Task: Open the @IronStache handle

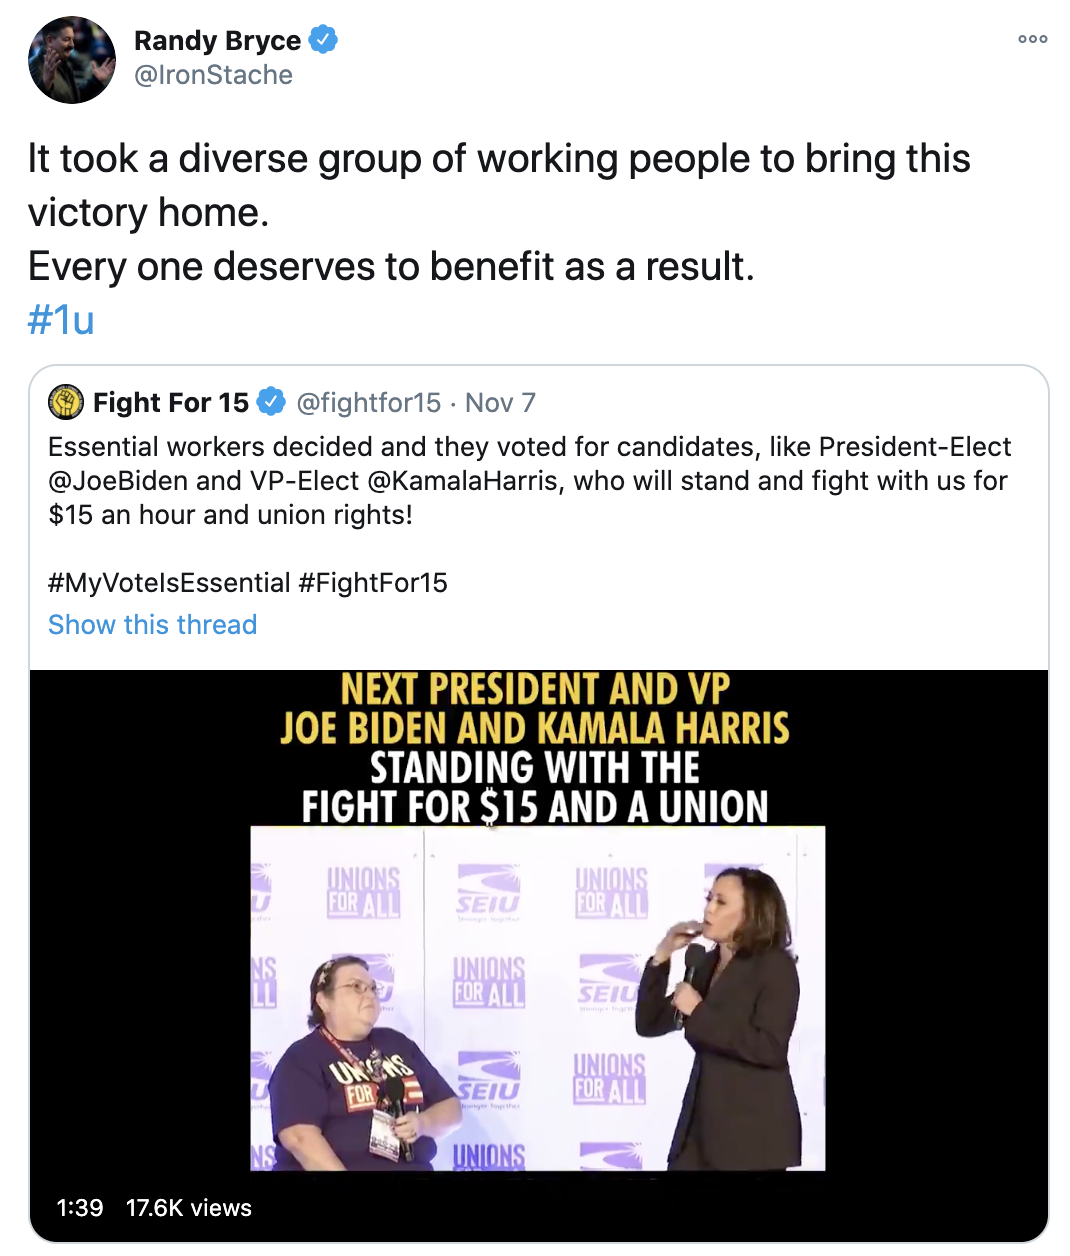Action: pyautogui.click(x=213, y=75)
